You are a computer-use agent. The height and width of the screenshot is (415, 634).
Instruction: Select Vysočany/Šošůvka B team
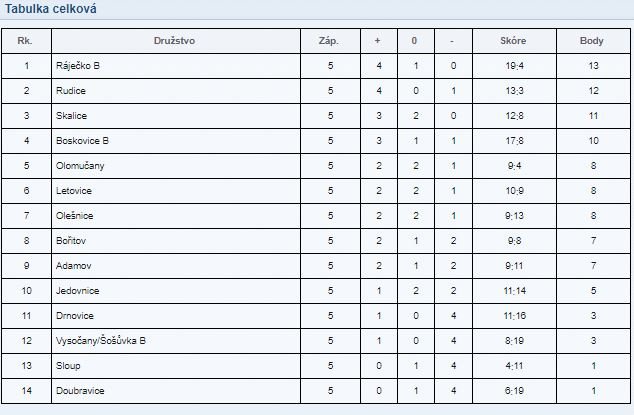[x=101, y=341]
